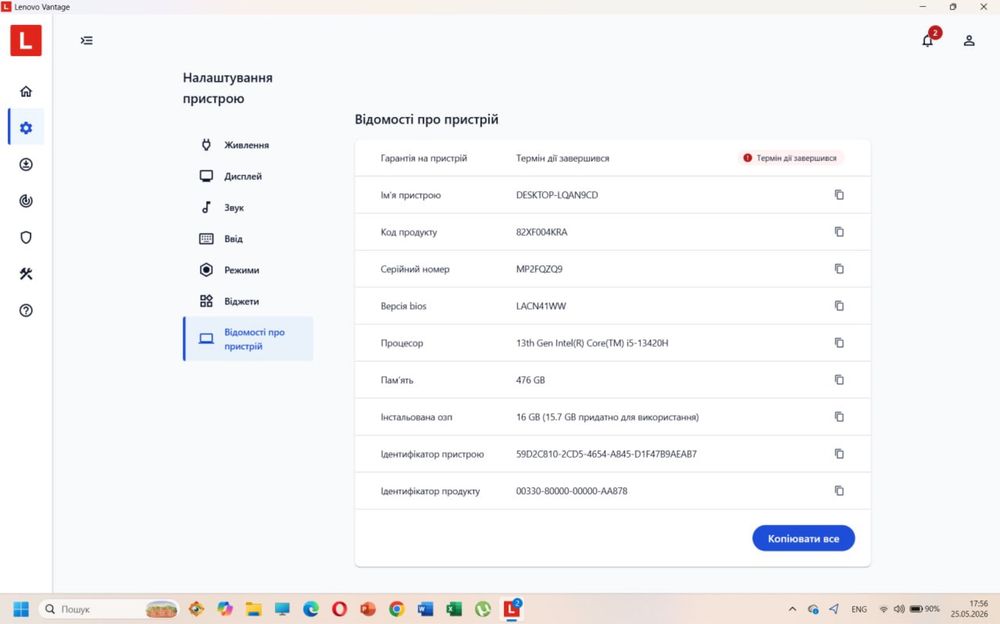Copy the product code 82XF004KRA
Viewport: 1000px width, 624px height.
[839, 232]
